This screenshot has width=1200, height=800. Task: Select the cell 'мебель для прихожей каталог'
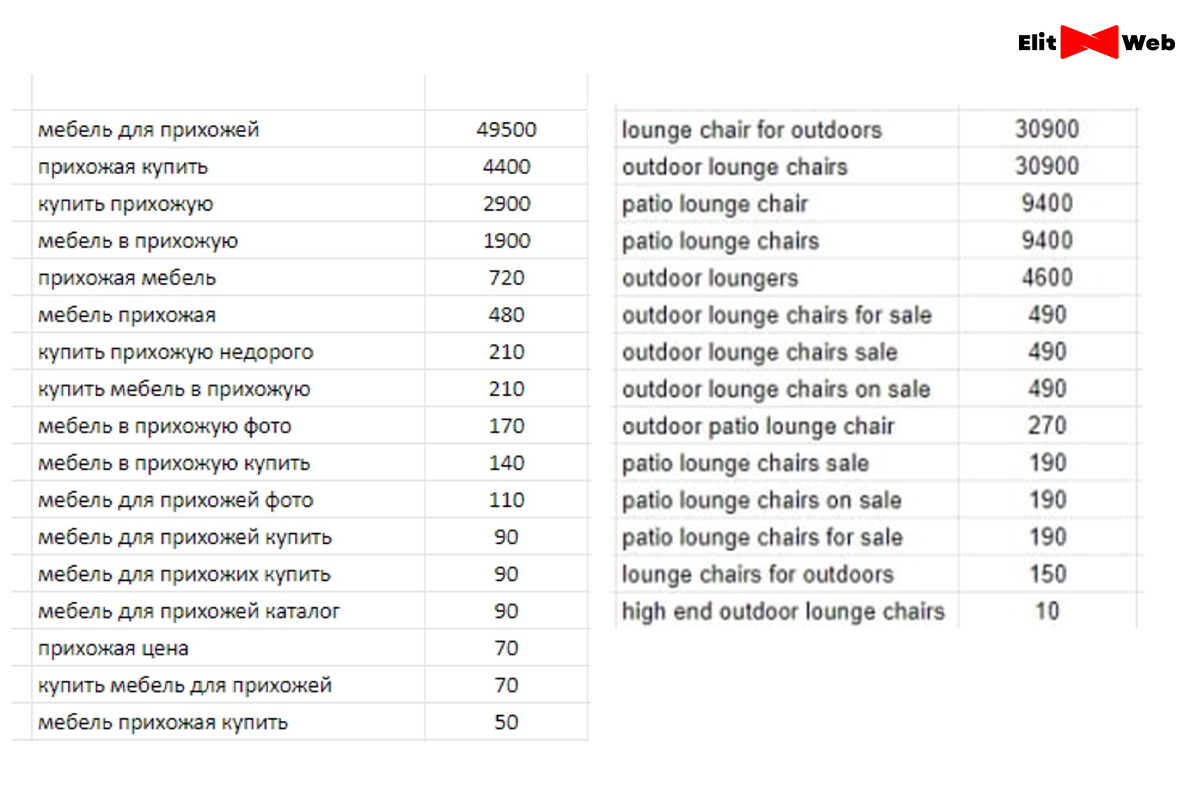pos(229,611)
